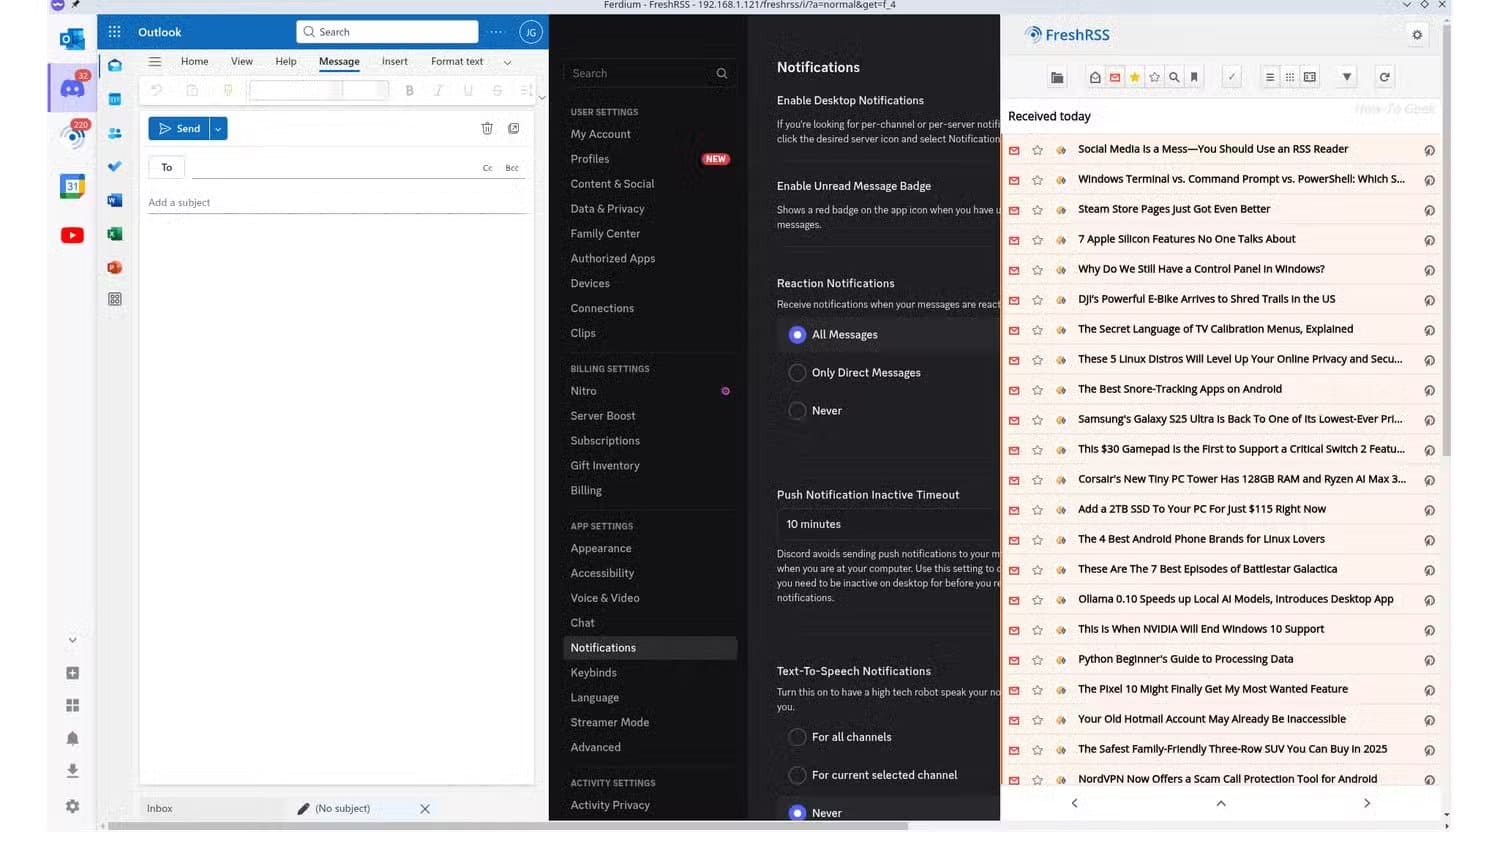Refresh feeds in FreshRSS toolbar

click(1385, 77)
